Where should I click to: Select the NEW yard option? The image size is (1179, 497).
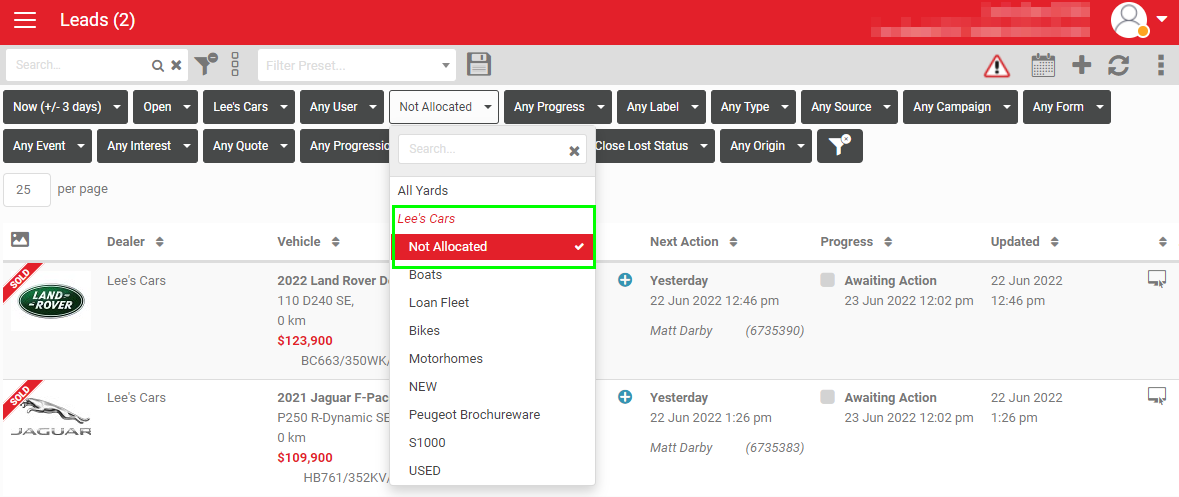[493, 386]
